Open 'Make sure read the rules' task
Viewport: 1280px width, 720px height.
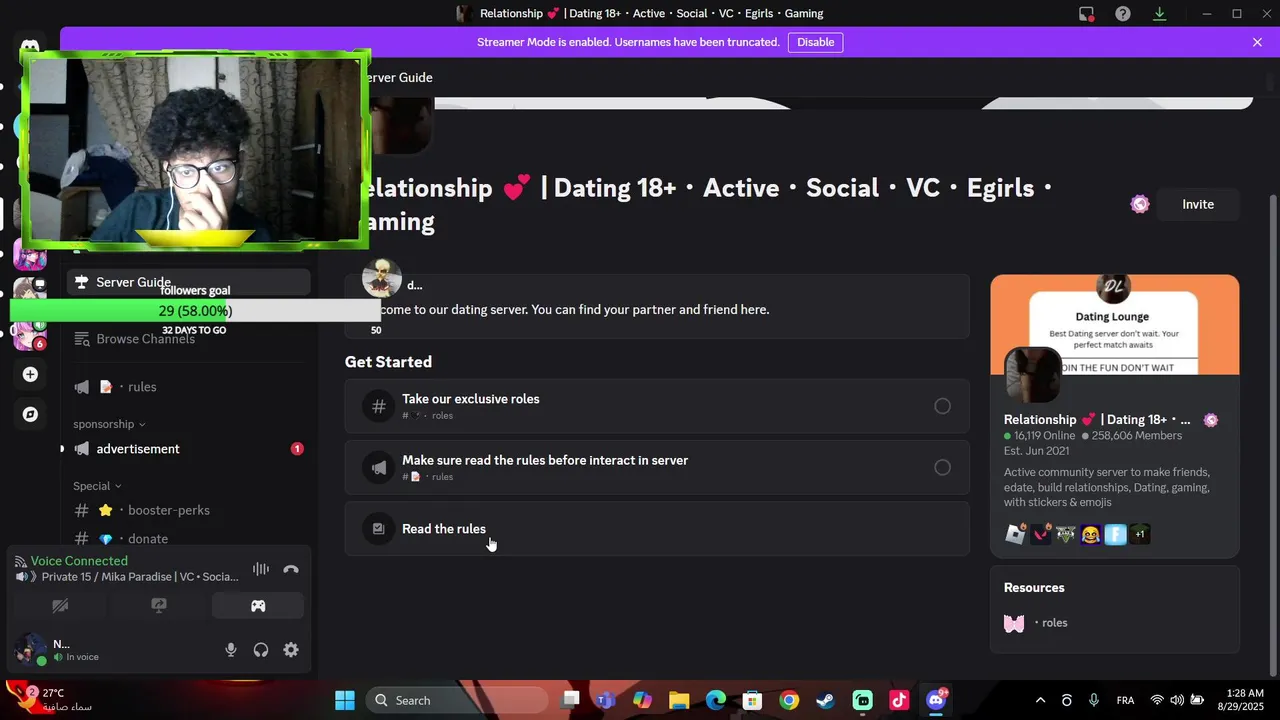(657, 468)
